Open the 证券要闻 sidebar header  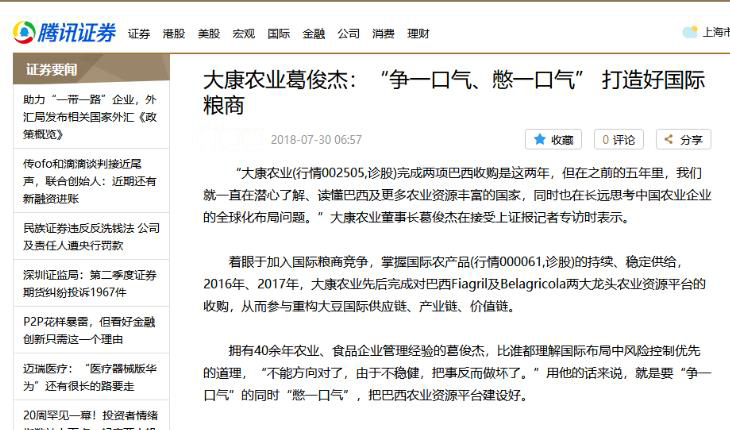coord(91,69)
